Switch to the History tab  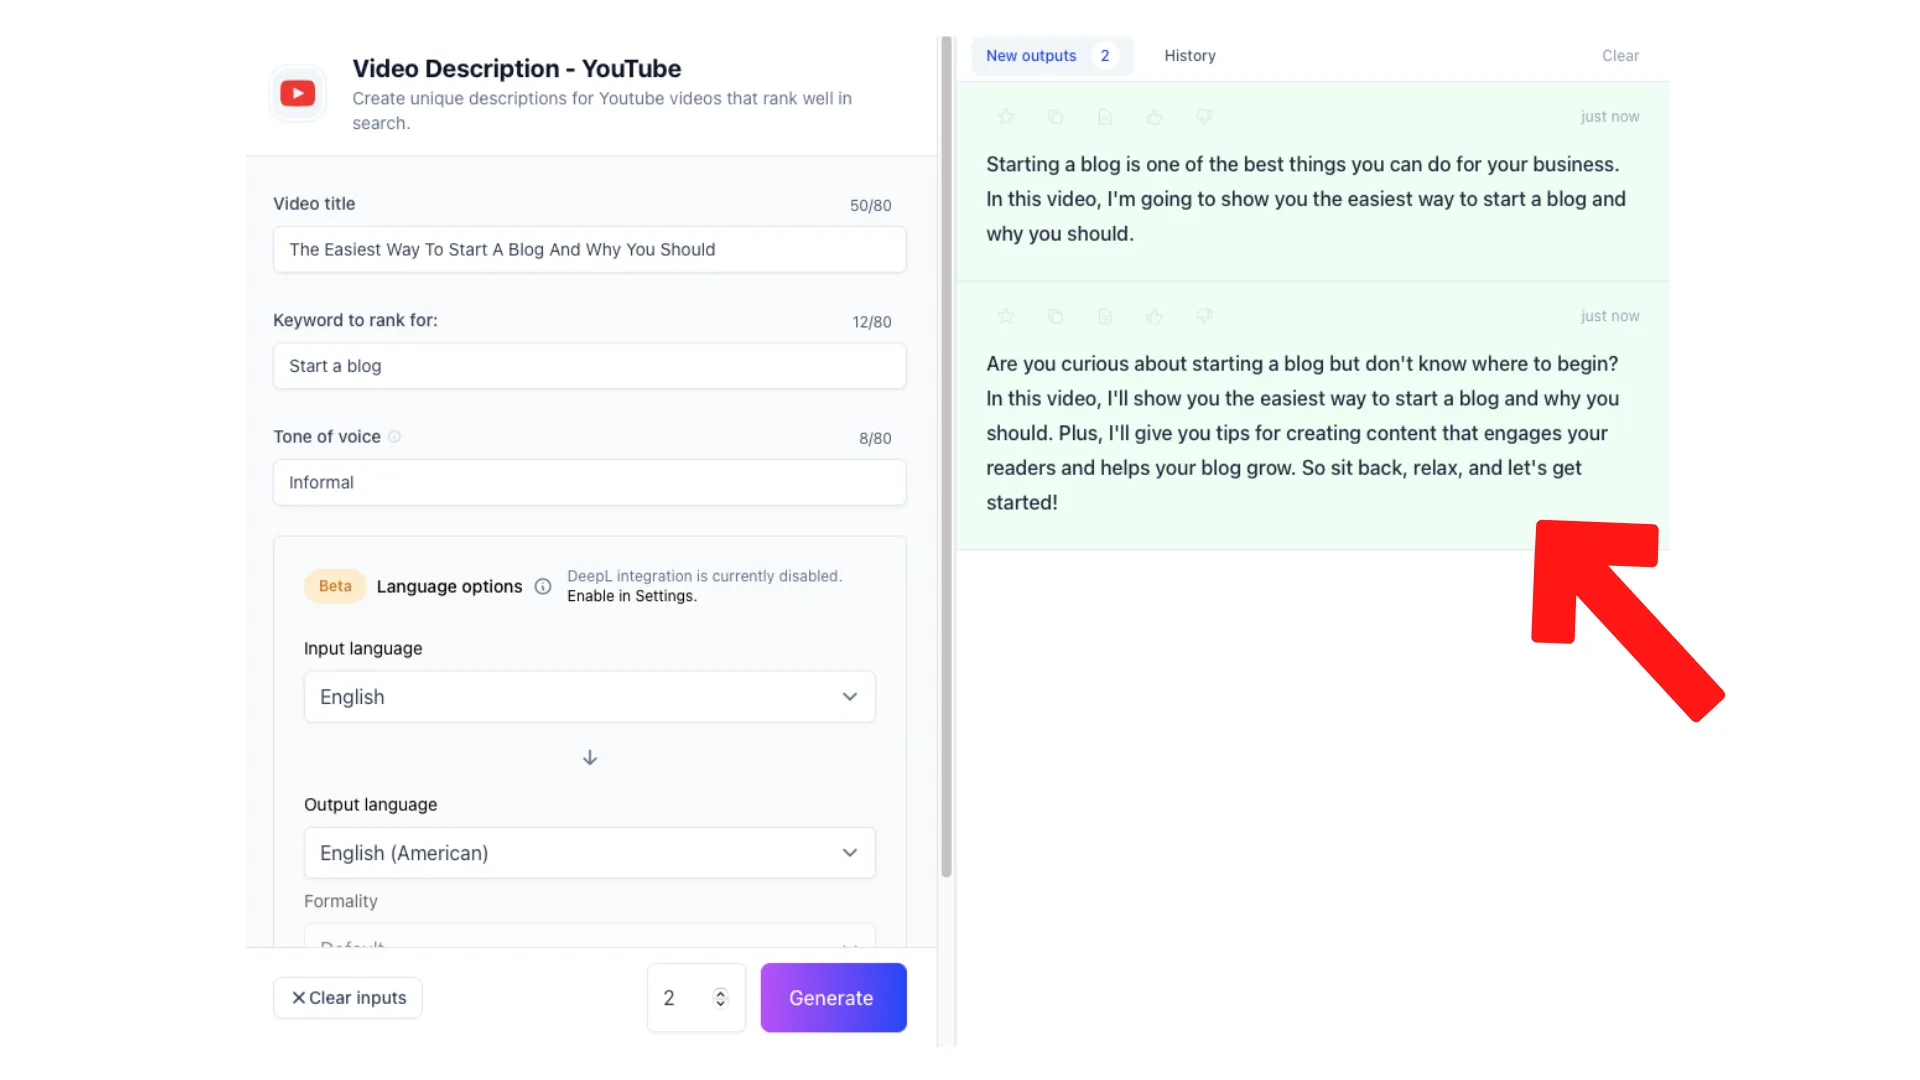[1189, 55]
